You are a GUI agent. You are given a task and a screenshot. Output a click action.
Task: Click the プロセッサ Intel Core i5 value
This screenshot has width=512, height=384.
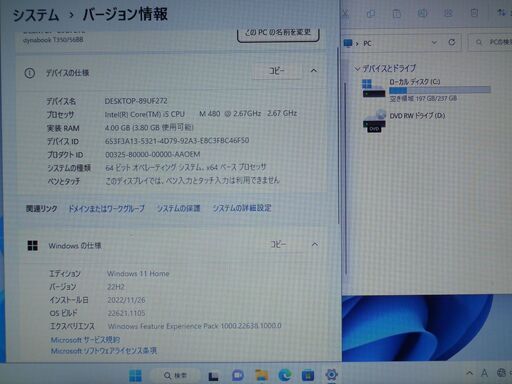point(201,114)
